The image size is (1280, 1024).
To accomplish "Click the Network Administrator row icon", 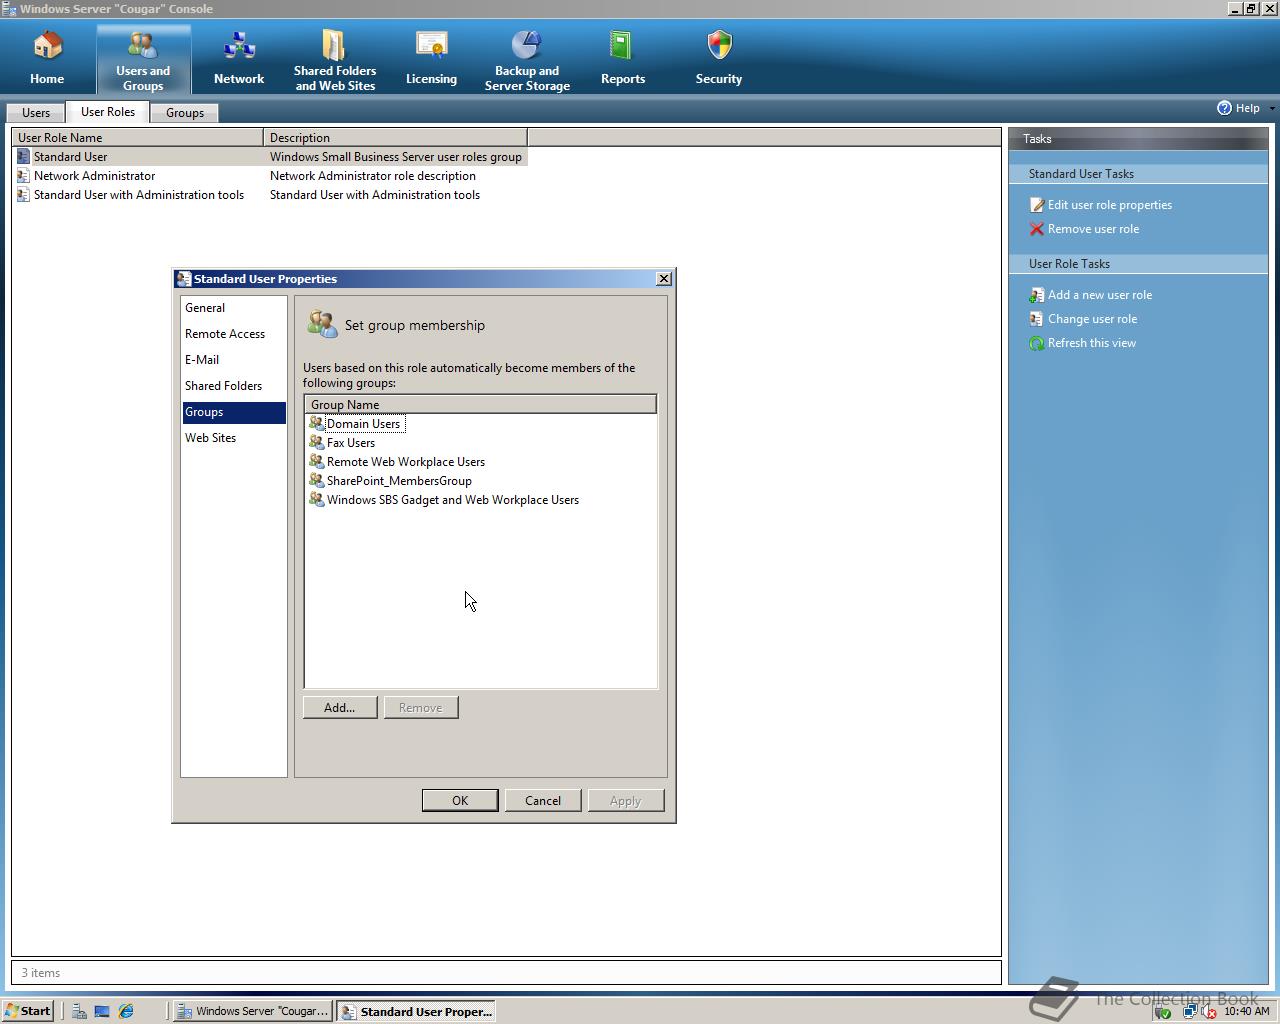I will (23, 176).
